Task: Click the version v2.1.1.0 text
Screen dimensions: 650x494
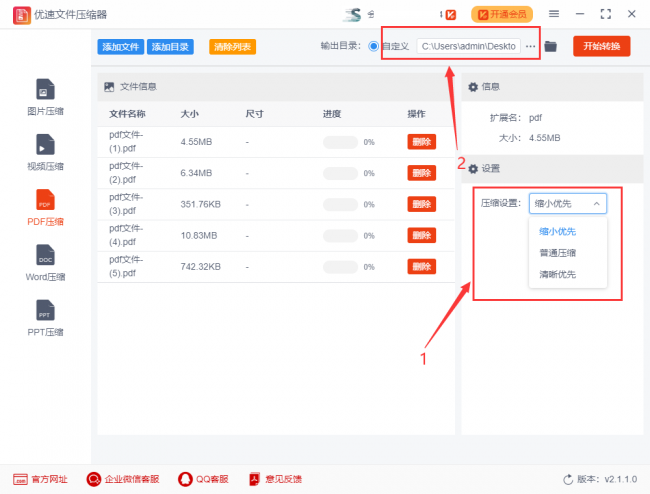Action: [x=621, y=479]
